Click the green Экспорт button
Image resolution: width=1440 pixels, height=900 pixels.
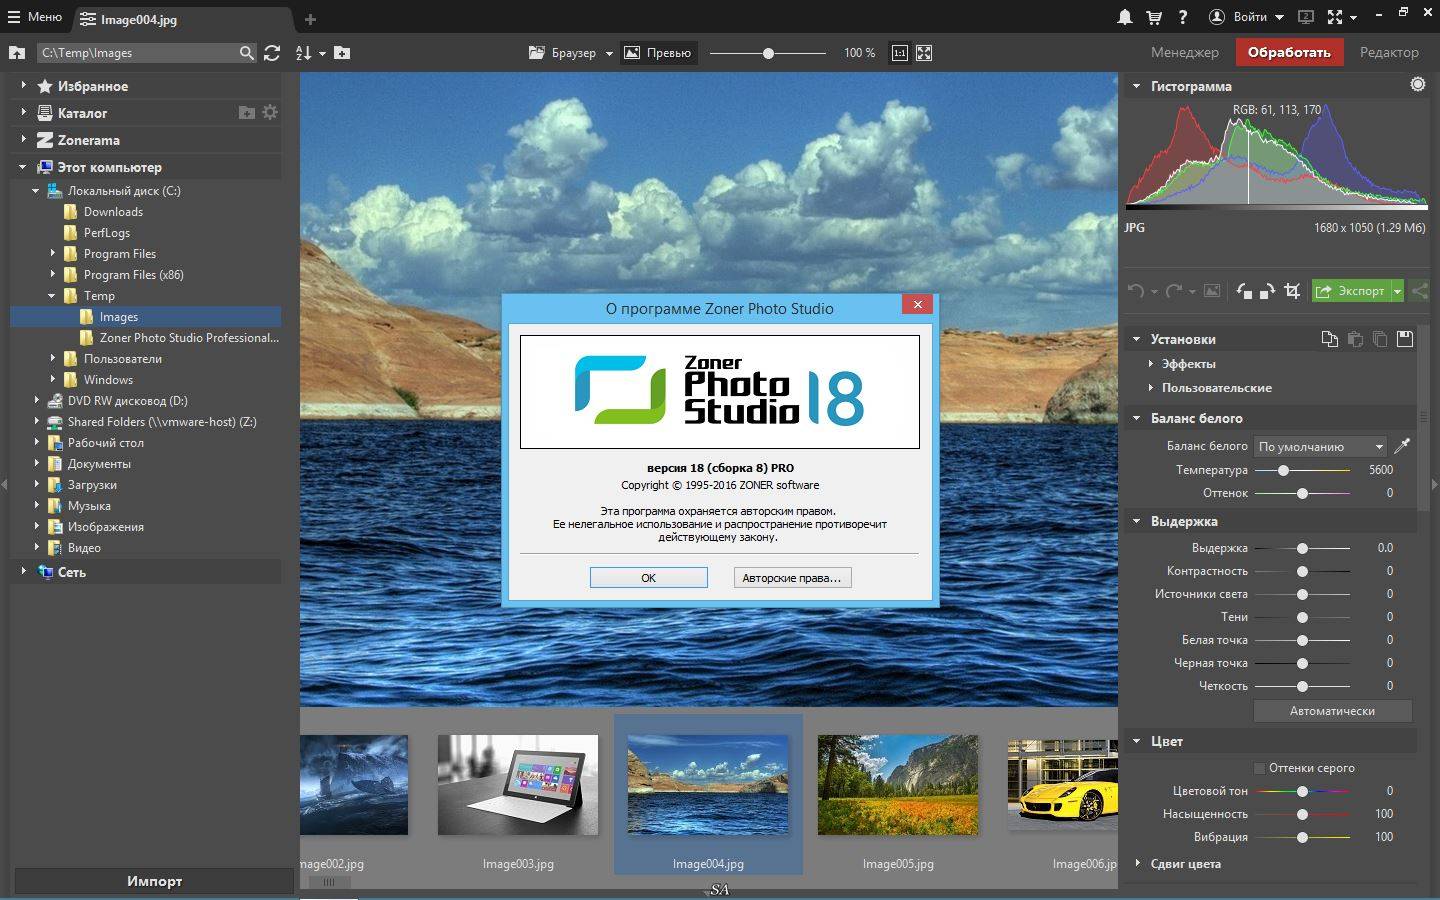click(1350, 291)
